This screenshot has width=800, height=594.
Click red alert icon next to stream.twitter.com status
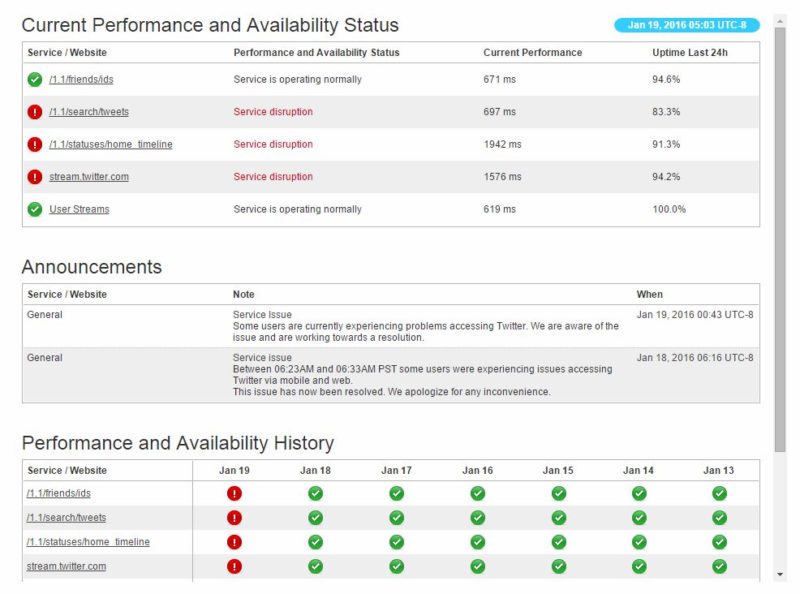click(35, 177)
